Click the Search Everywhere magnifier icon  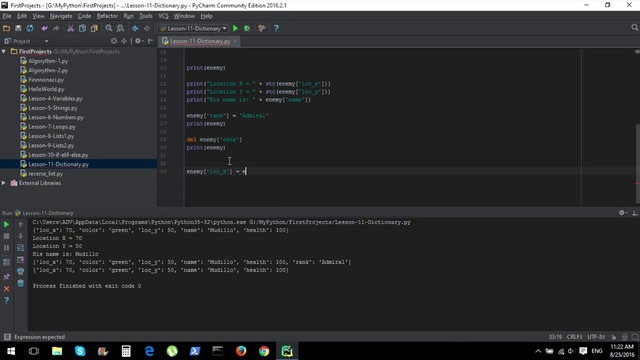[634, 28]
